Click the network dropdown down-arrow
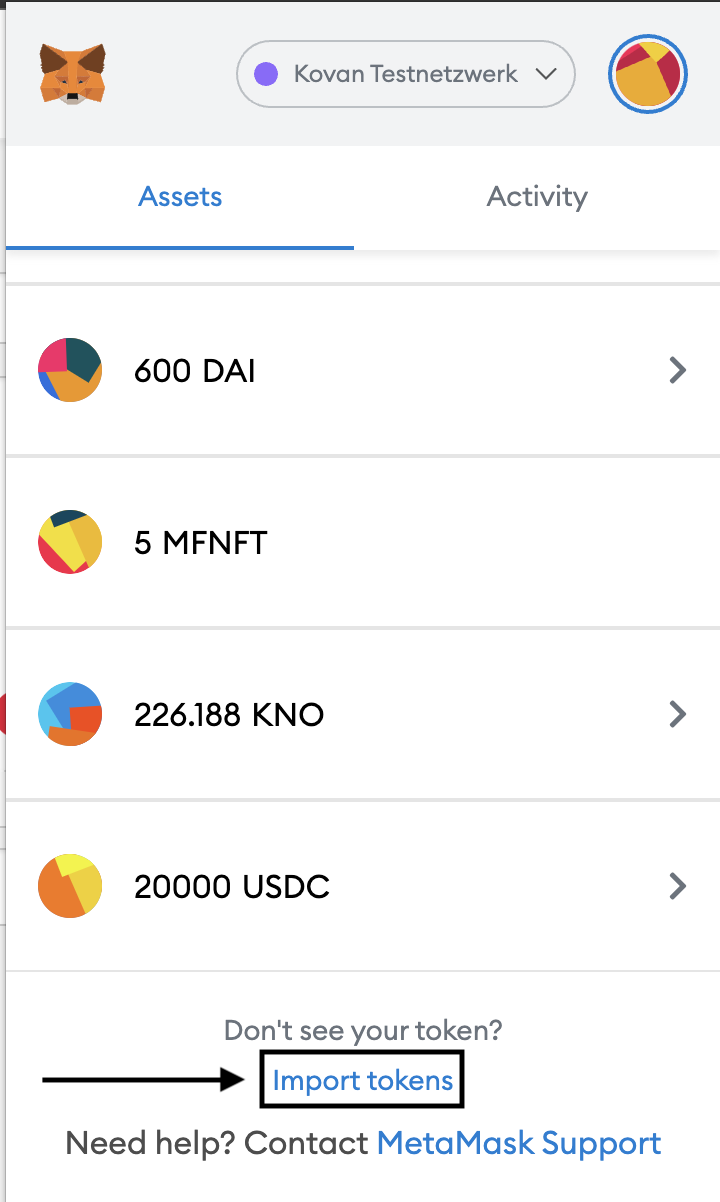The image size is (720, 1202). point(545,74)
